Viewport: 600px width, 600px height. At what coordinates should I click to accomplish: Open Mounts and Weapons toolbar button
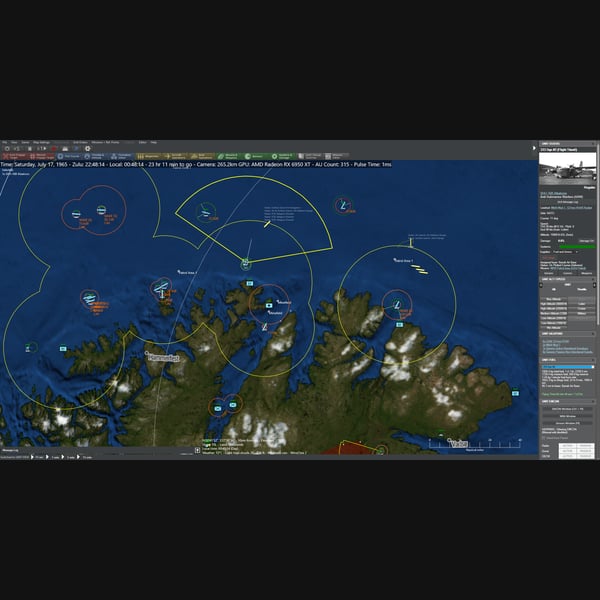coord(229,156)
